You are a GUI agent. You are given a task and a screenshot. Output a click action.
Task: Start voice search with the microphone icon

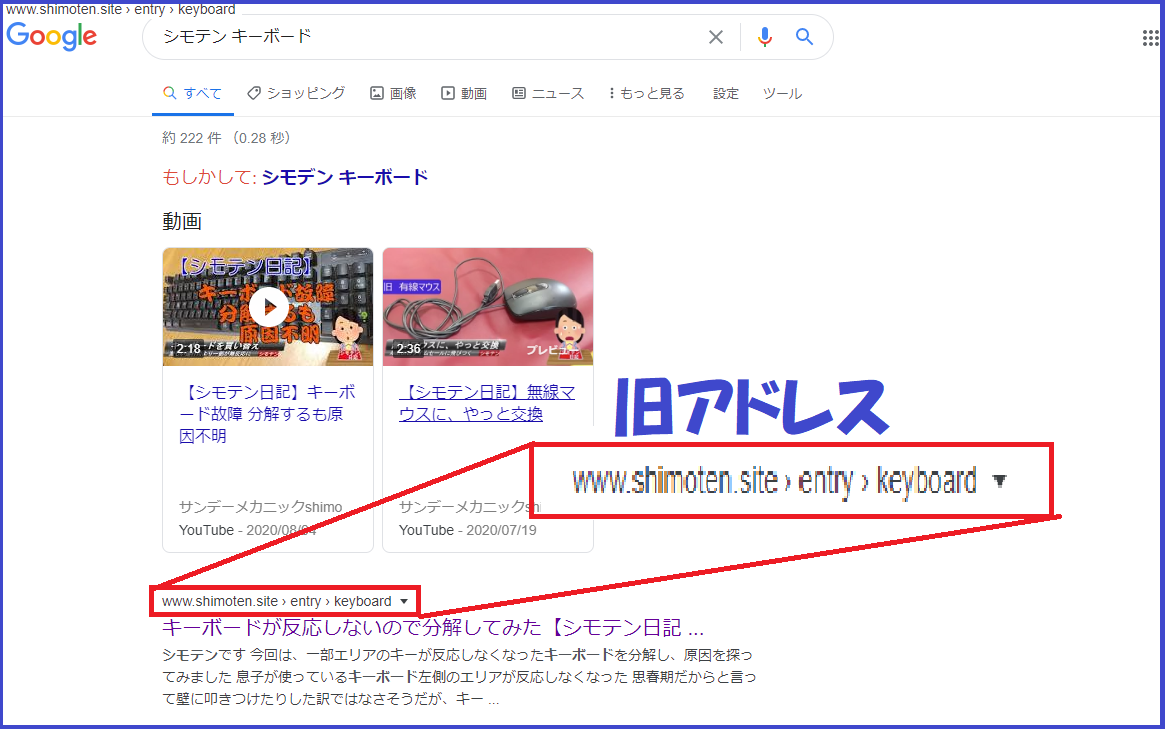765,36
